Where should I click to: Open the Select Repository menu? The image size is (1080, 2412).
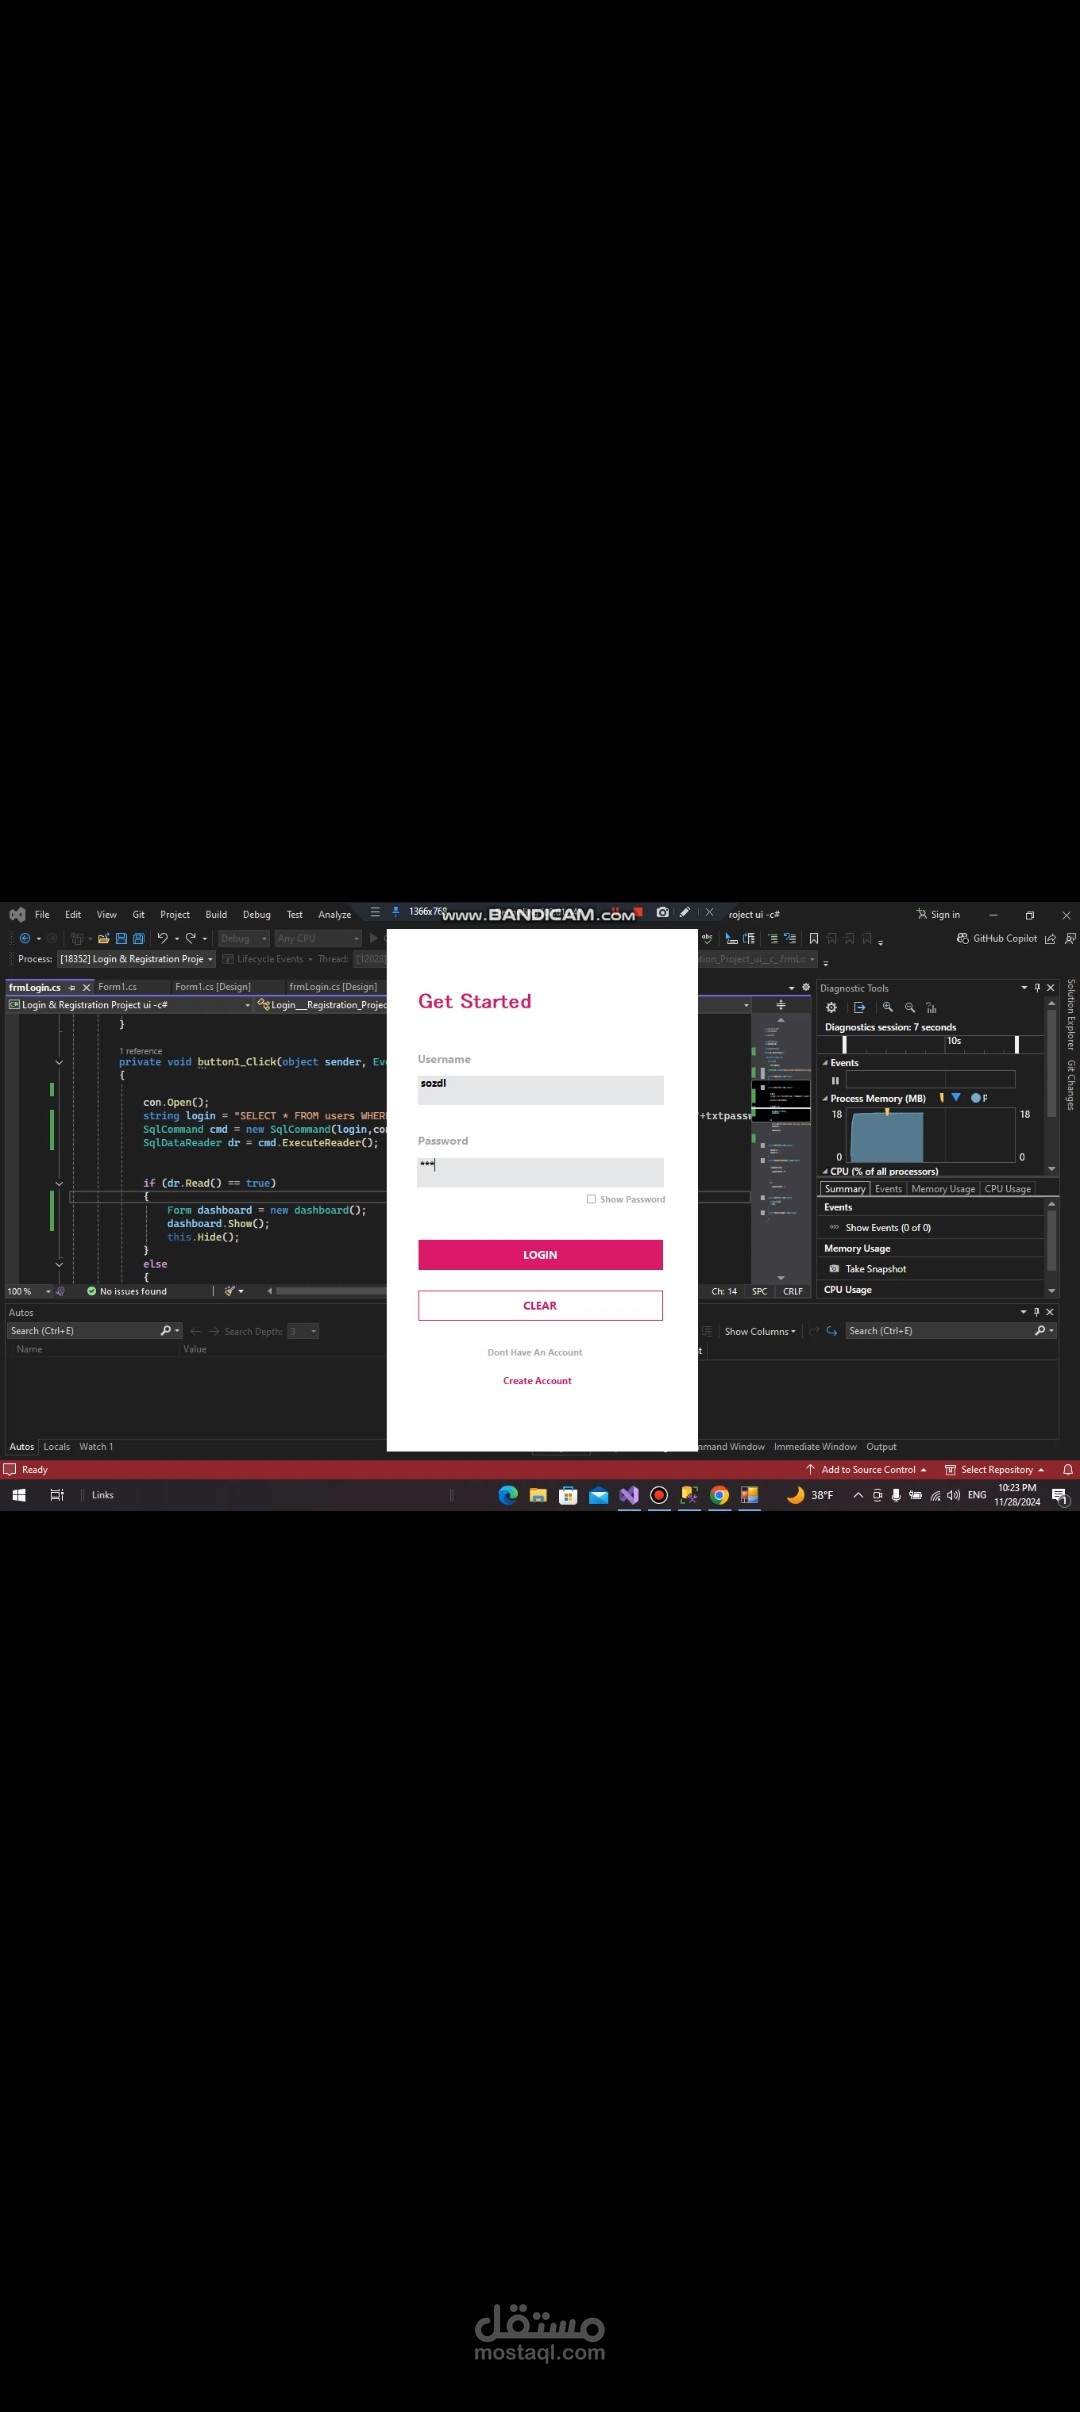(995, 1469)
